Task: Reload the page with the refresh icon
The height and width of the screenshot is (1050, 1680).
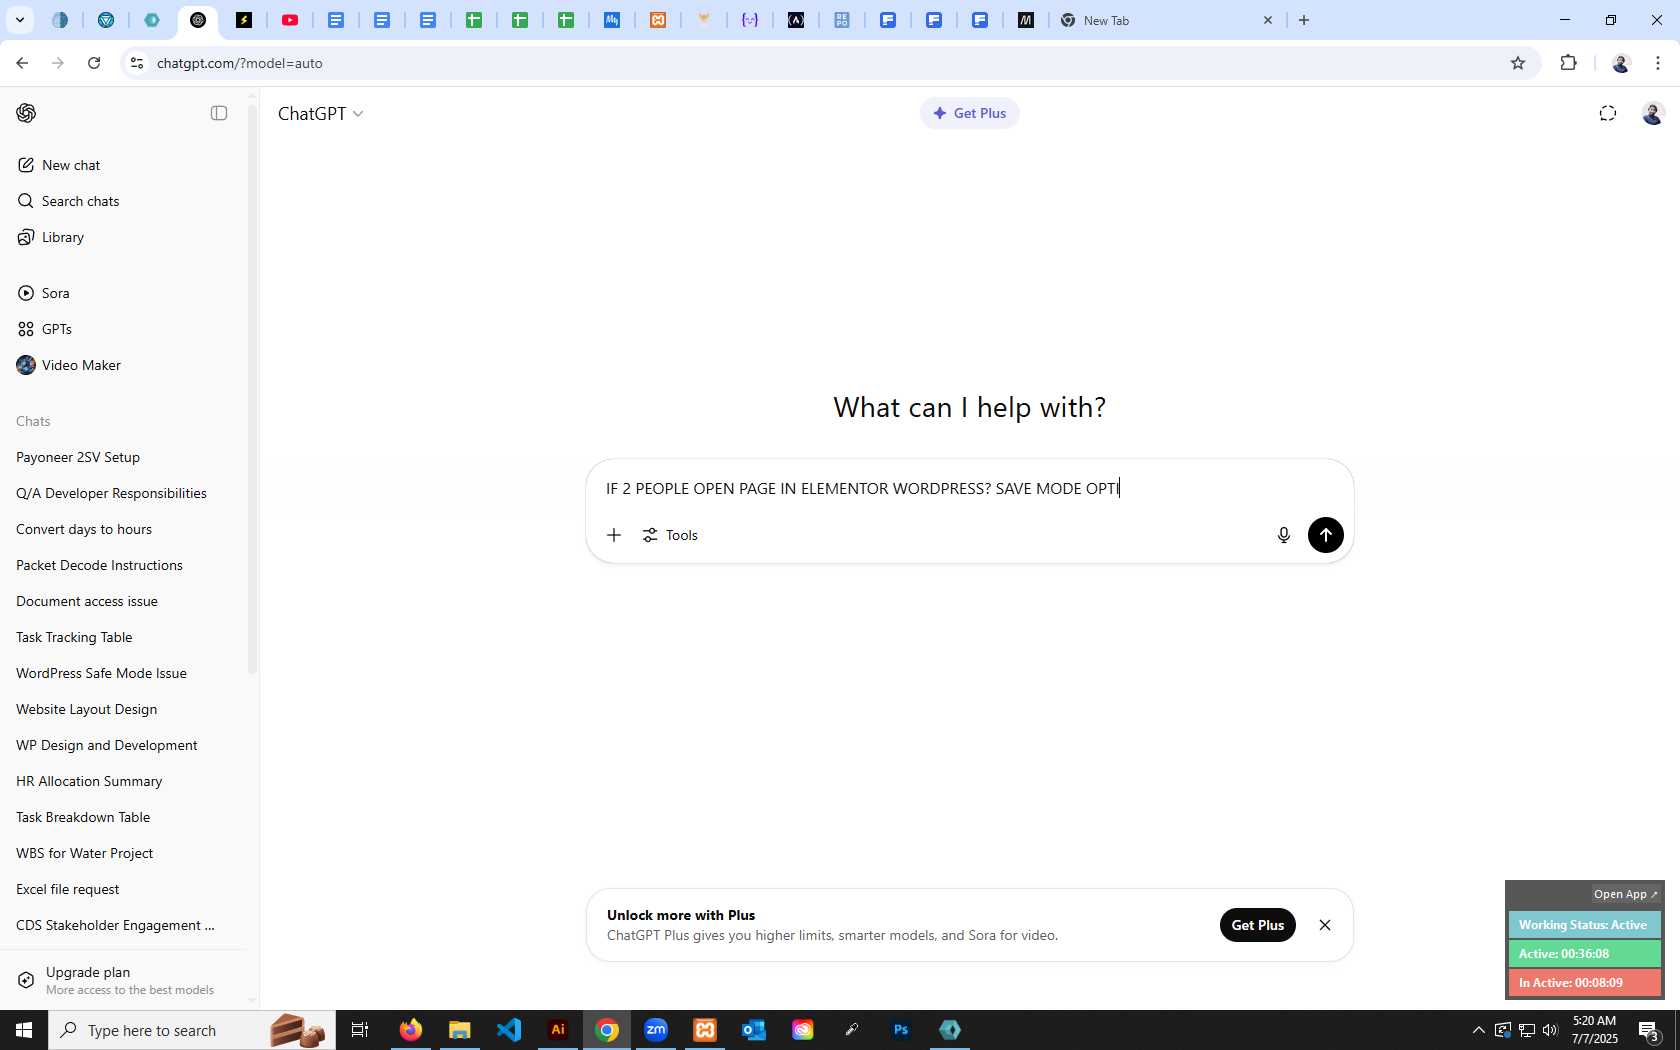Action: click(94, 63)
